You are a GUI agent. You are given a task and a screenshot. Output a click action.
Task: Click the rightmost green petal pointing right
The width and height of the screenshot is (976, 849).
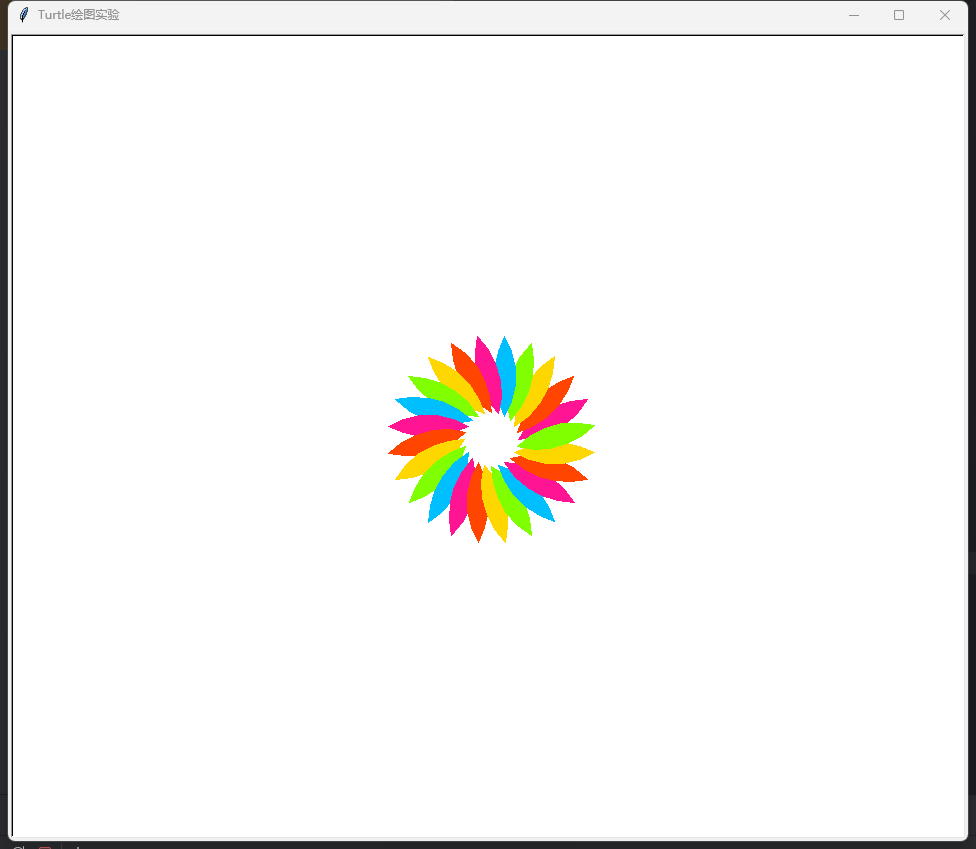click(x=560, y=434)
